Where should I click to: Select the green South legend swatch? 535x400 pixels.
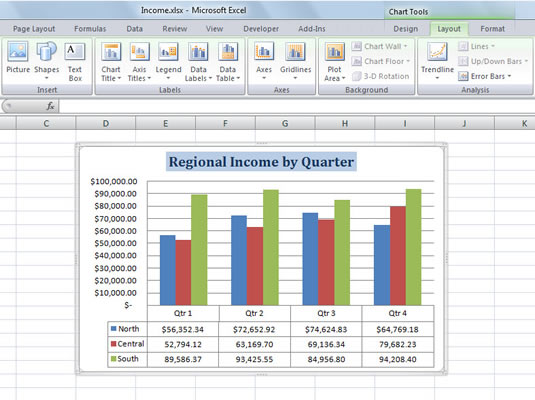(113, 359)
